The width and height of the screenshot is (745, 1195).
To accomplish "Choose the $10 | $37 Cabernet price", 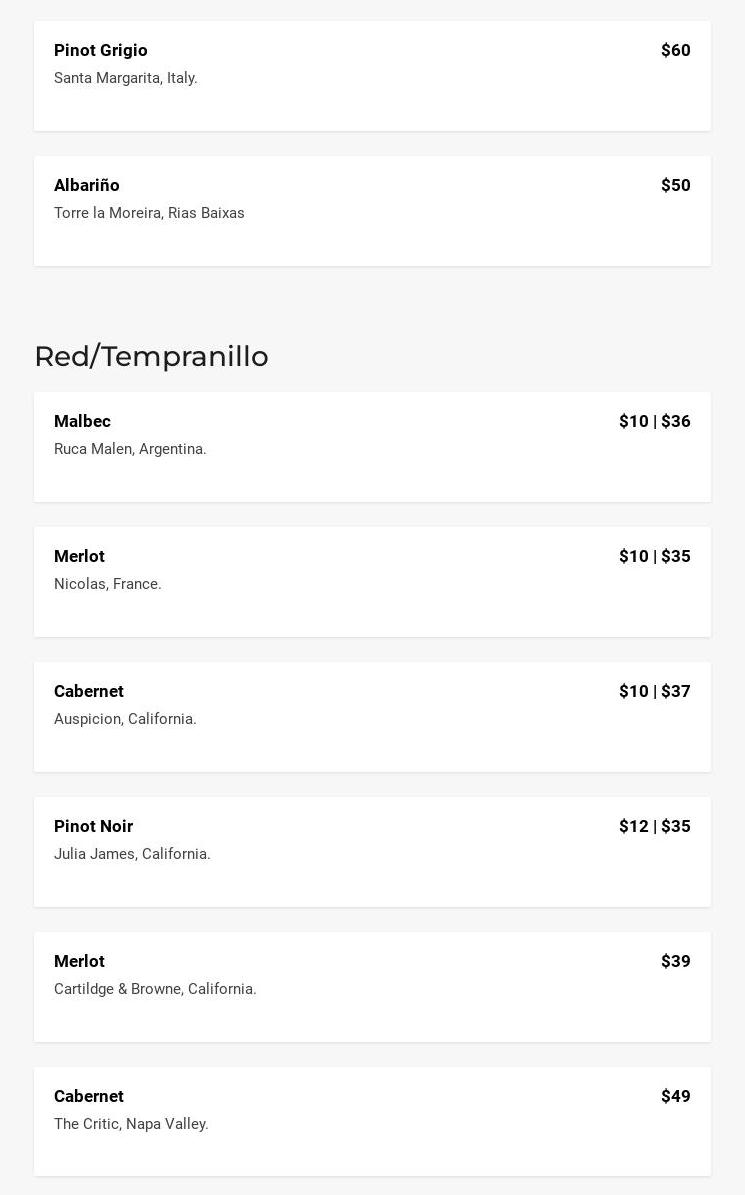I will click(x=654, y=691).
